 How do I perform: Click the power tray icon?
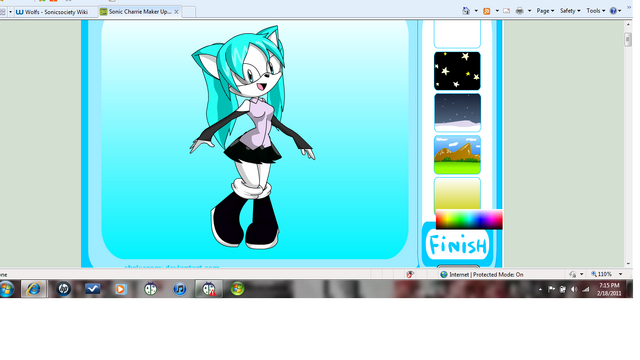tap(562, 289)
